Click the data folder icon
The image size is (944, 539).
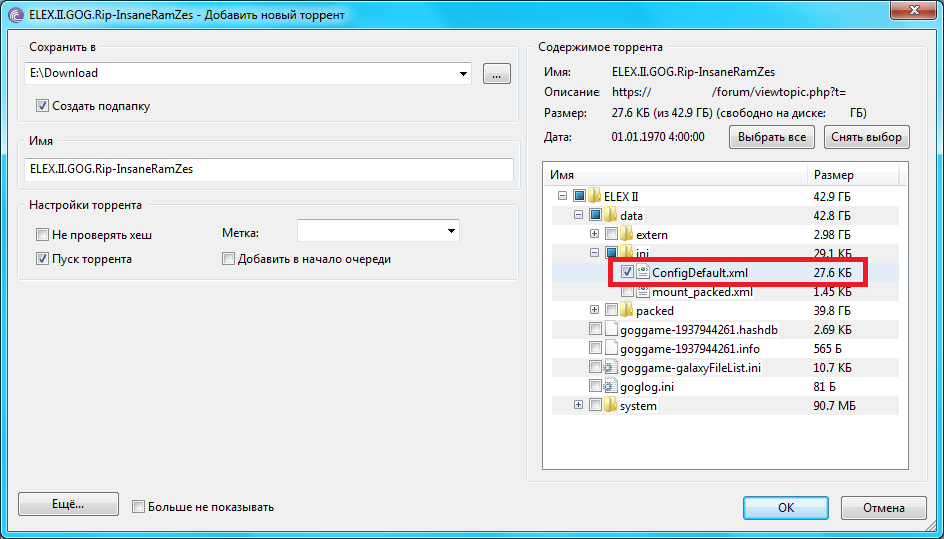pyautogui.click(x=611, y=215)
